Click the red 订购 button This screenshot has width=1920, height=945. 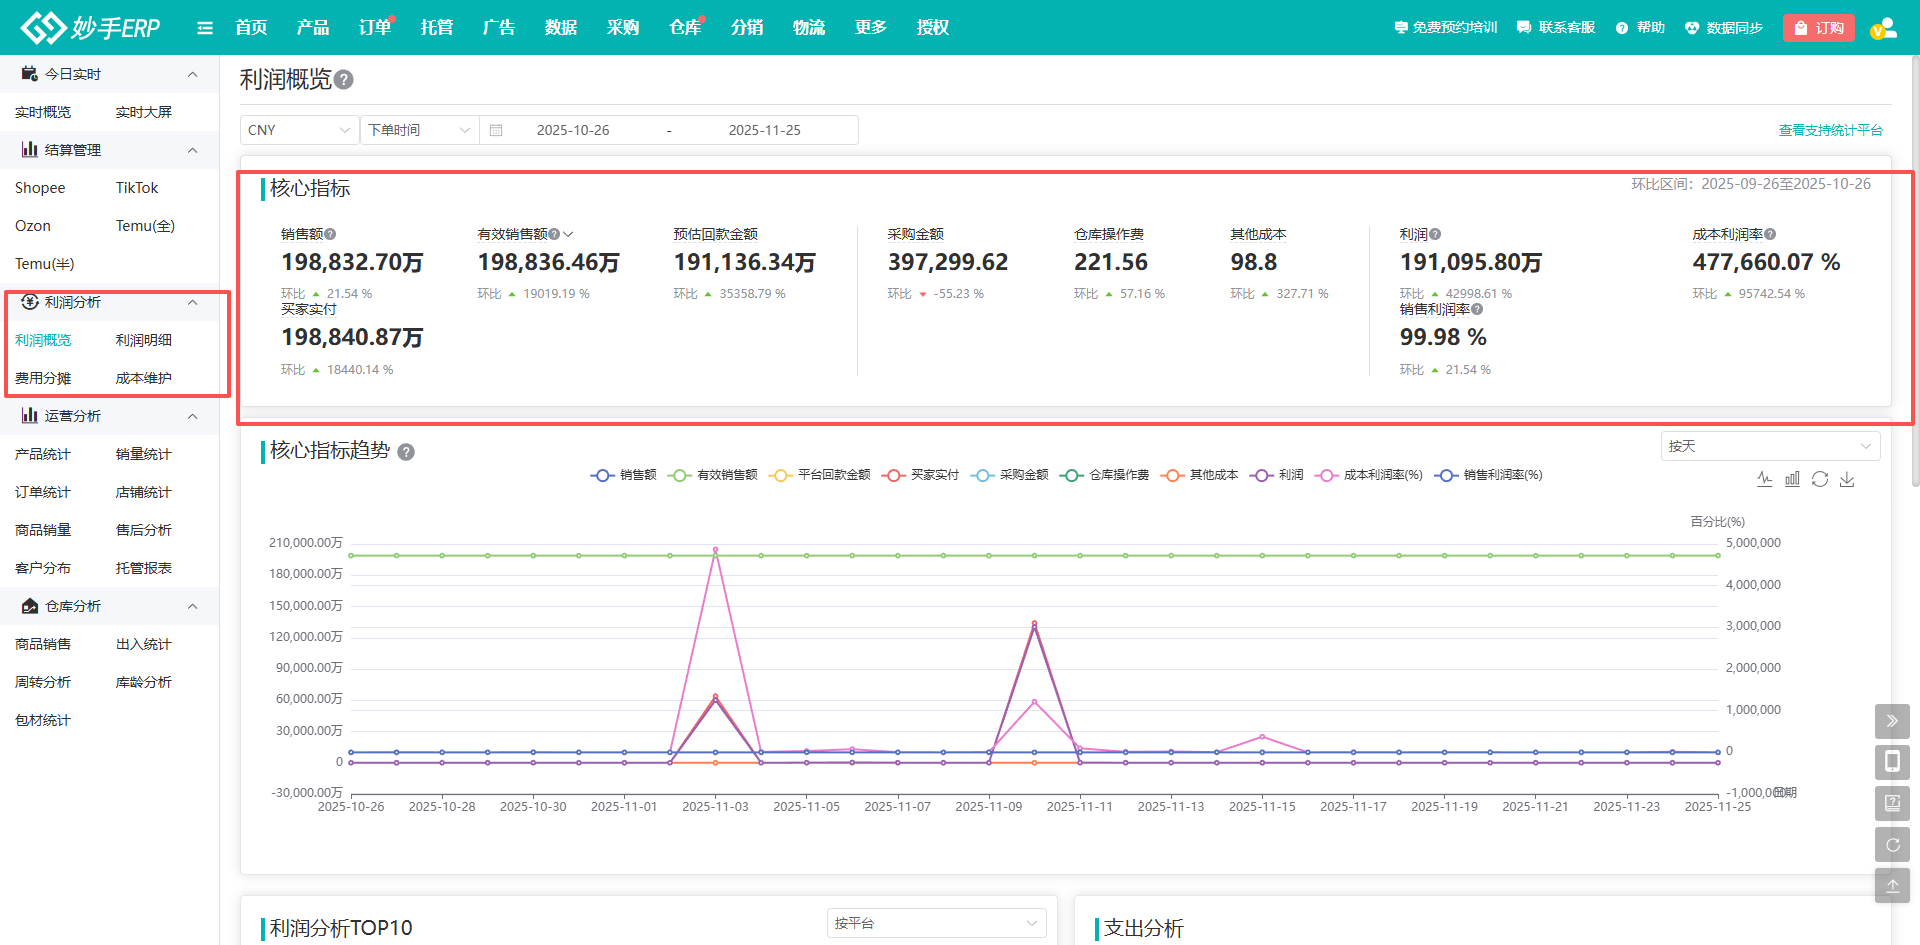[1818, 28]
